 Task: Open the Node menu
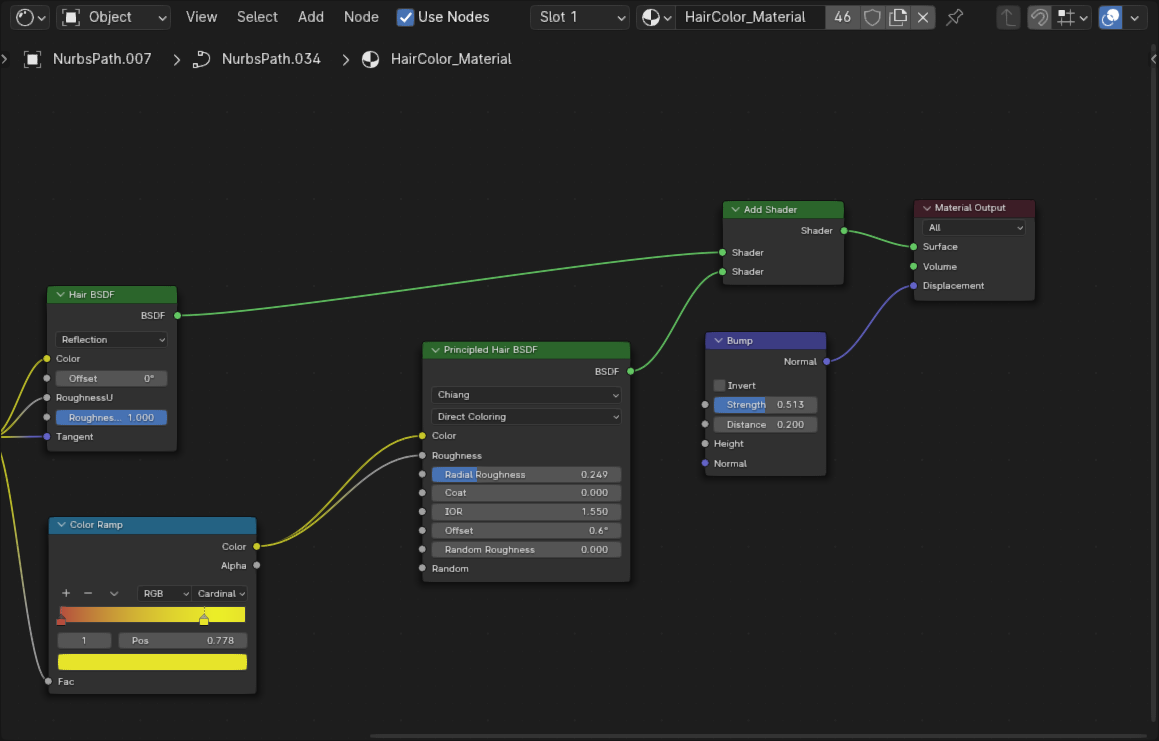[361, 17]
